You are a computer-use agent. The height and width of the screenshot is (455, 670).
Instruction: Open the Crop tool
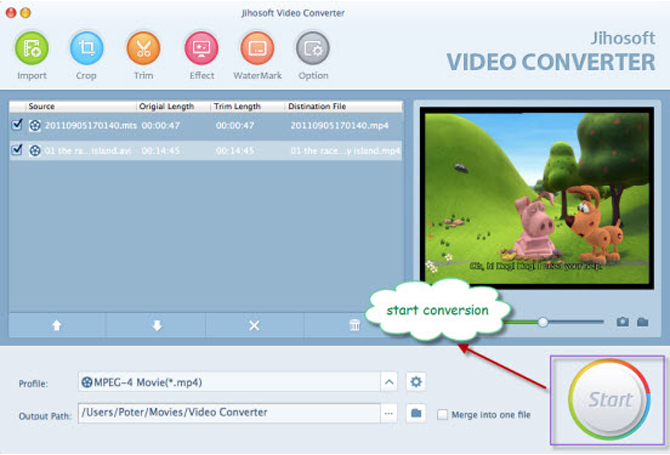[x=87, y=48]
